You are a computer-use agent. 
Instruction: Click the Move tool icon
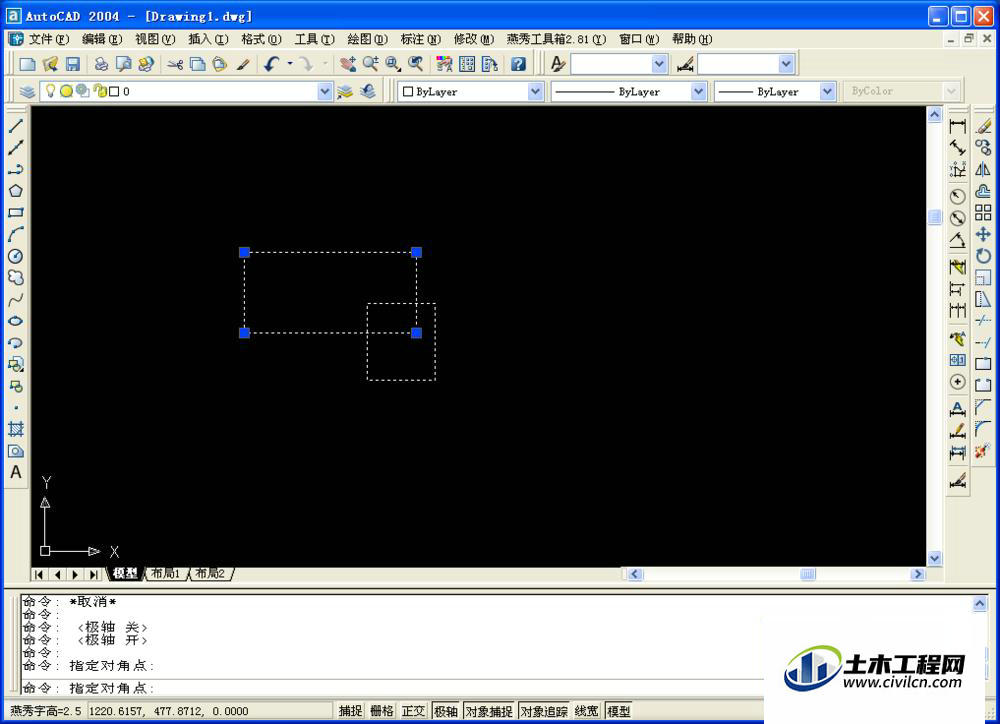(983, 234)
